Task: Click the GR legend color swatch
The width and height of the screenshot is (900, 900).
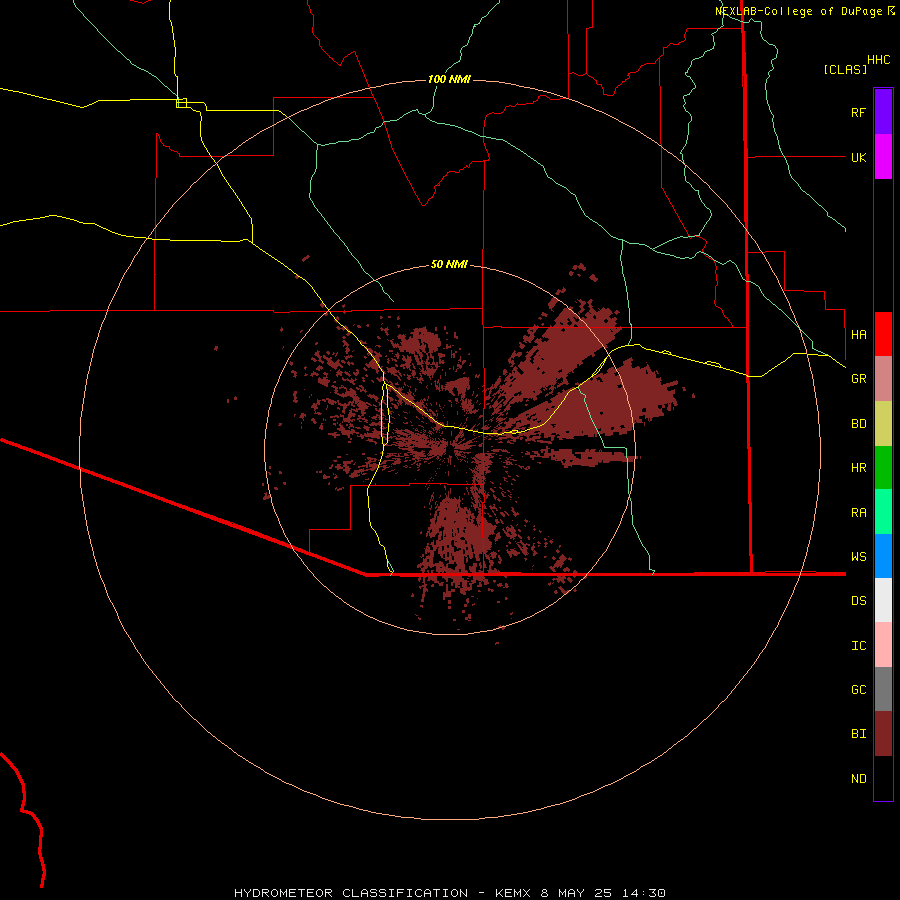Action: 883,378
